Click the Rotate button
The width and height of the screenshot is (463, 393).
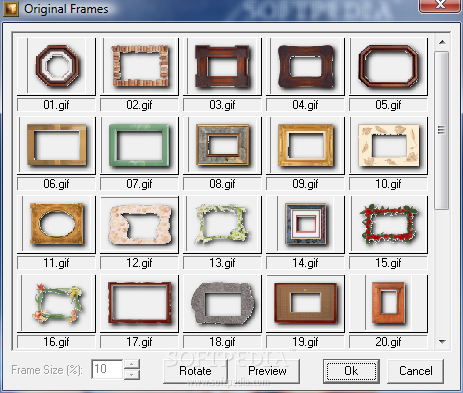pyautogui.click(x=196, y=371)
